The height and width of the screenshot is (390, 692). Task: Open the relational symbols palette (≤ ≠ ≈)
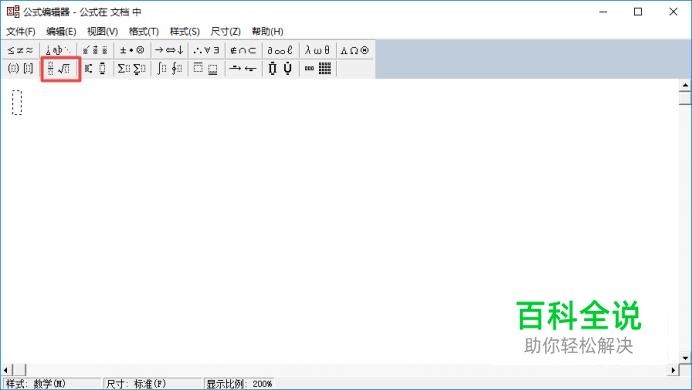coord(20,50)
